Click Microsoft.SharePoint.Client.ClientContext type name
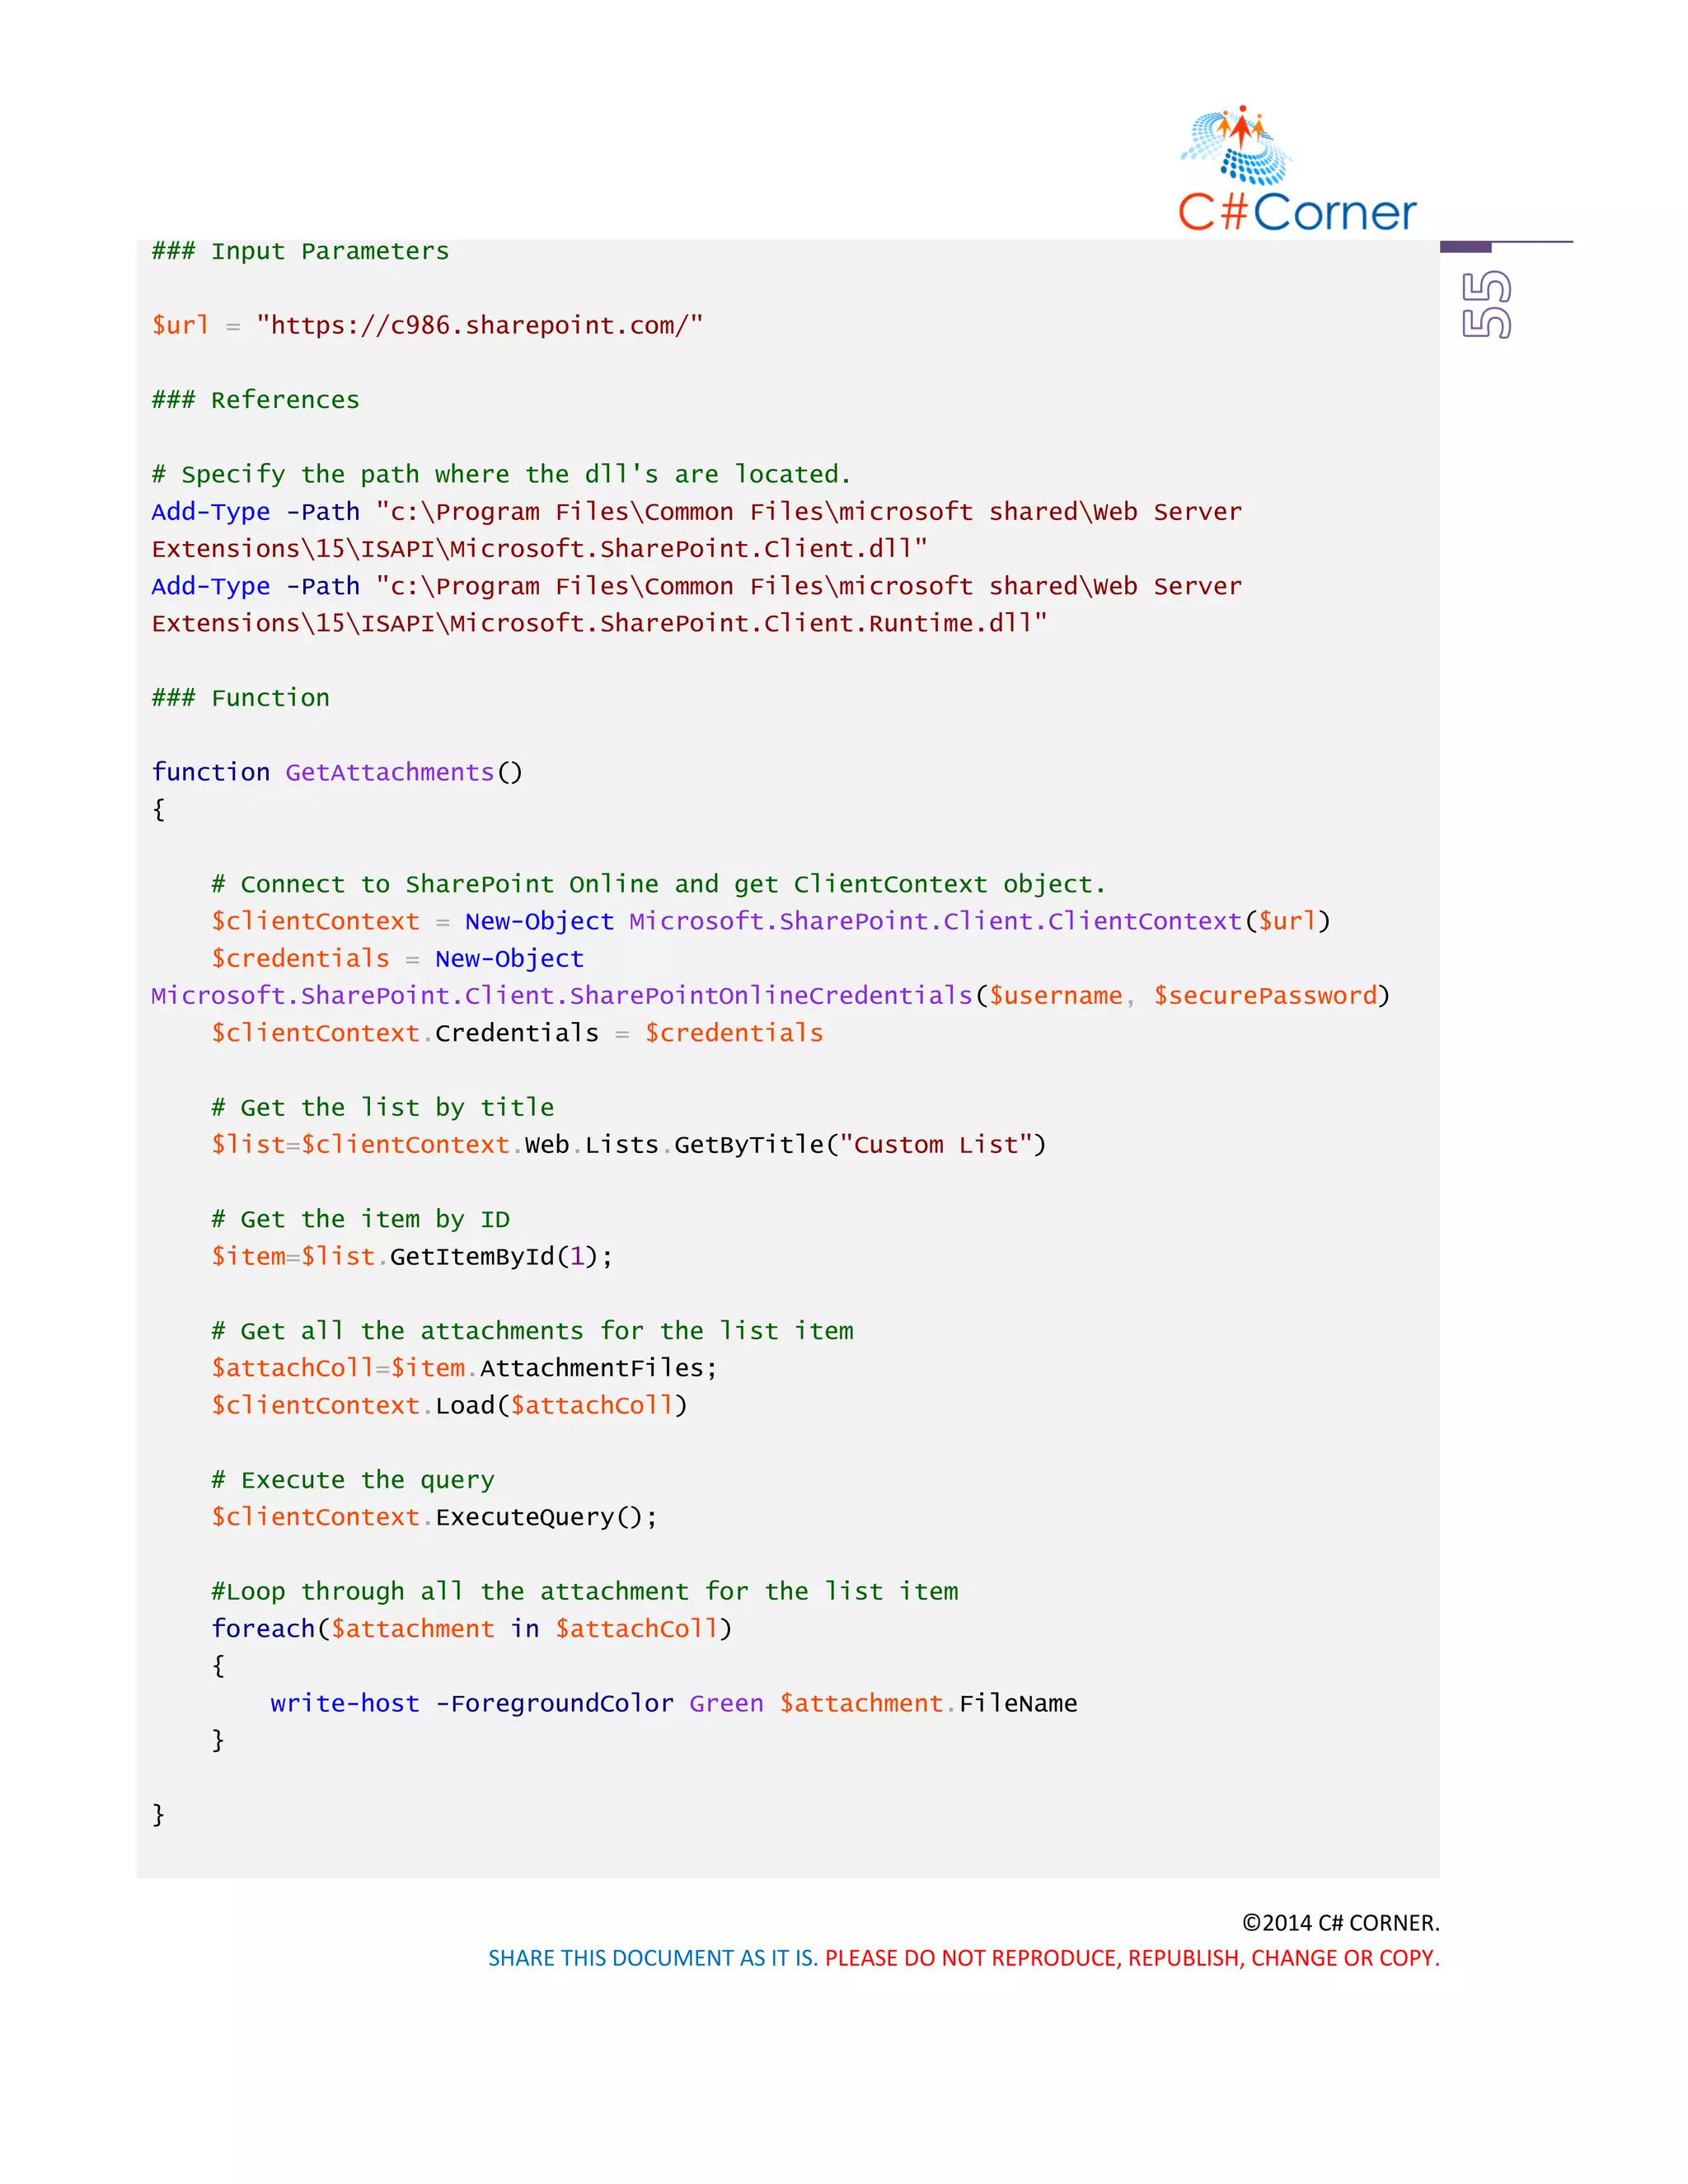The width and height of the screenshot is (1688, 2184). pos(935,921)
